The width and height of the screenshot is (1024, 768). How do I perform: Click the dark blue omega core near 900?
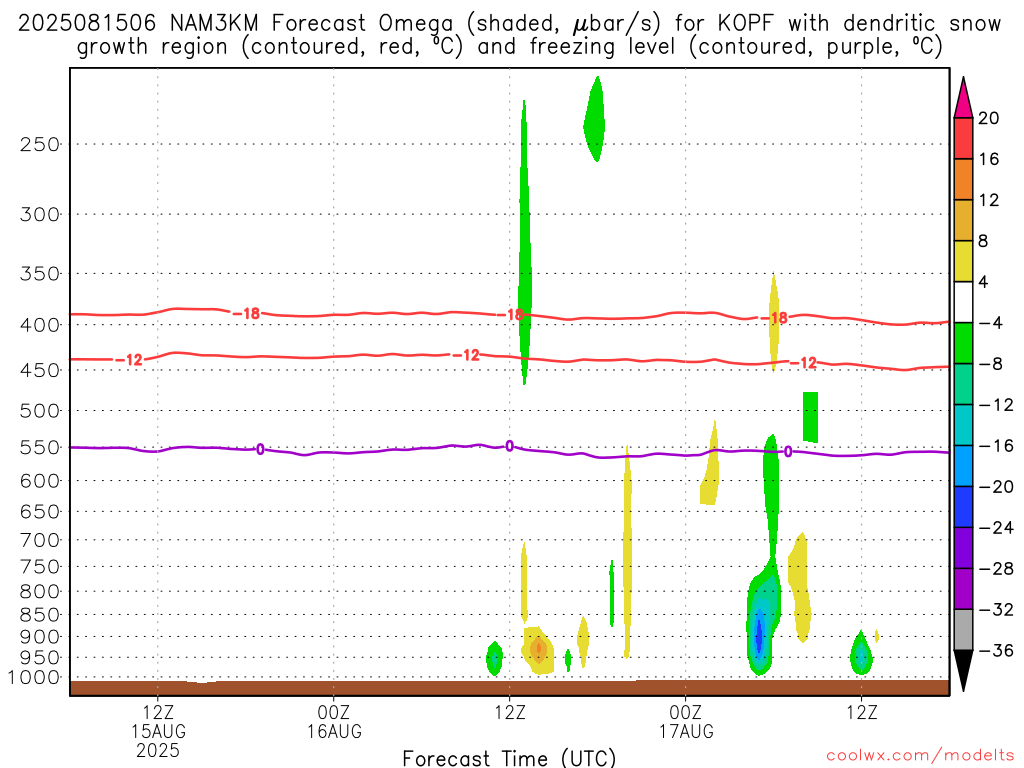tap(759, 633)
